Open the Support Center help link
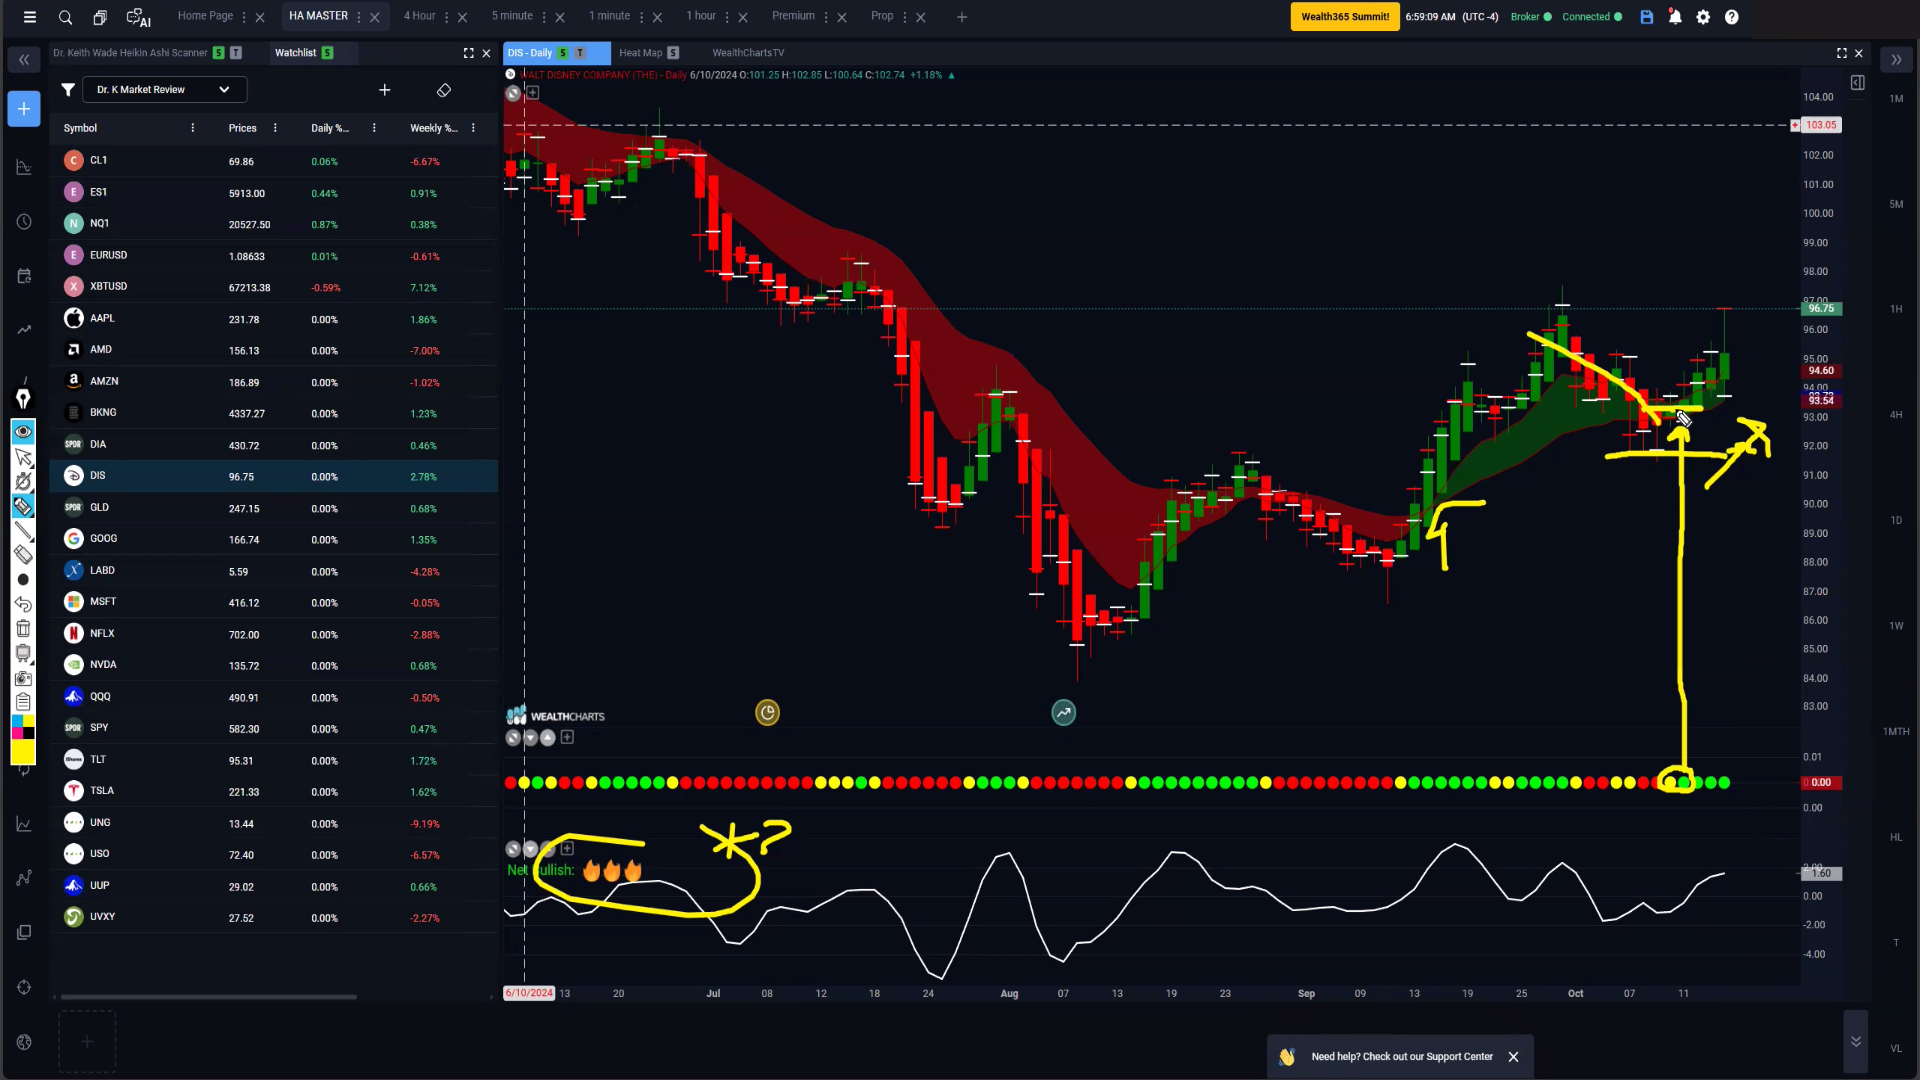The image size is (1920, 1080). 1402,1057
